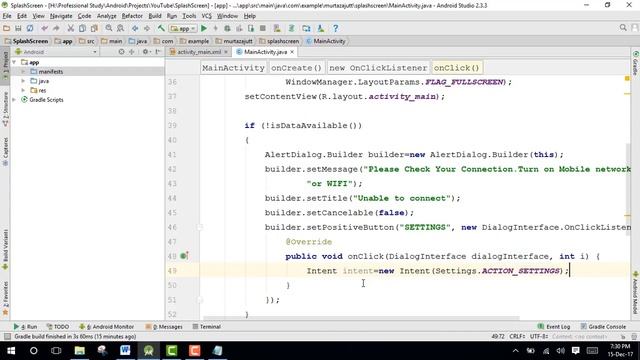This screenshot has height=360, width=640.
Task: Toggle the Favorites side tab
Action: pos(5,298)
